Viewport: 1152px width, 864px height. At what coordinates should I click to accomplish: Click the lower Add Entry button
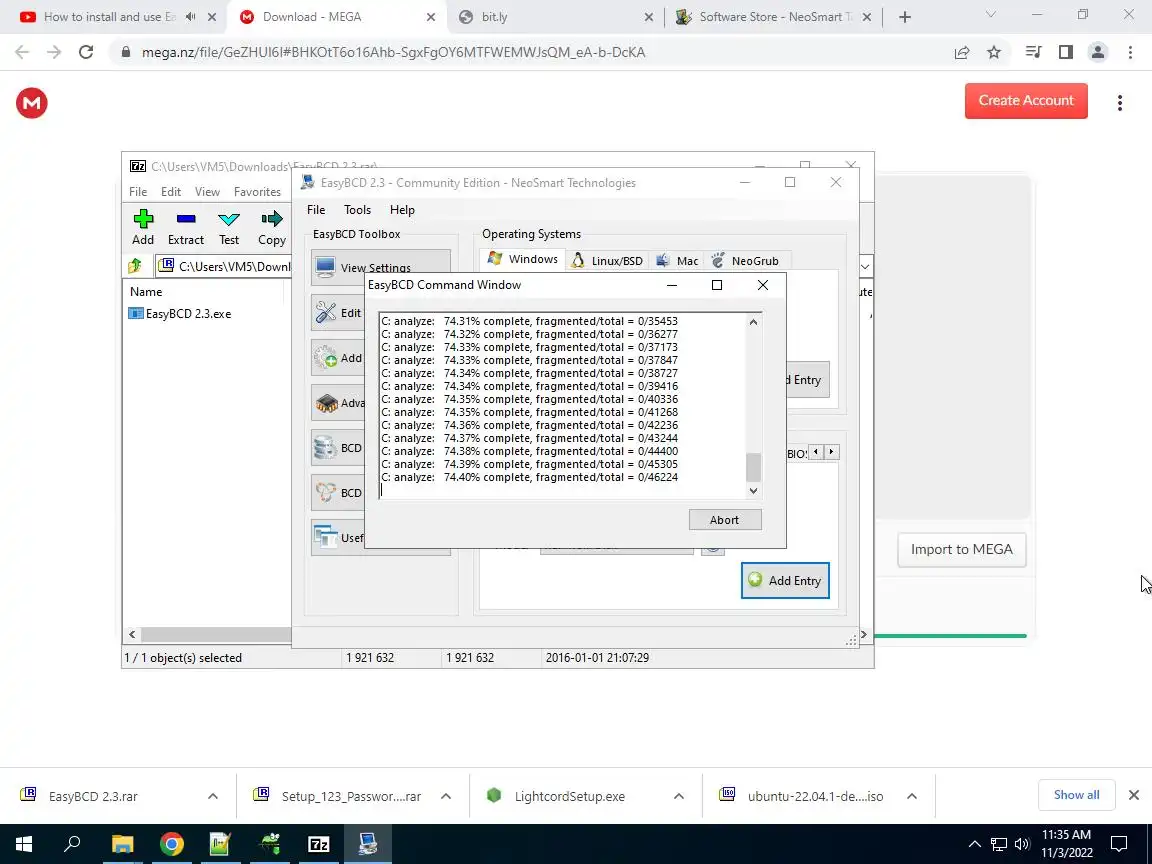(x=785, y=580)
